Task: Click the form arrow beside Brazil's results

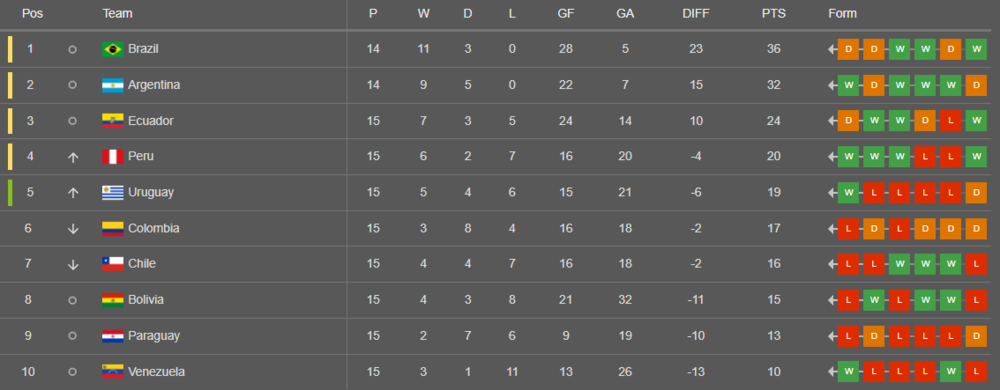Action: point(832,49)
